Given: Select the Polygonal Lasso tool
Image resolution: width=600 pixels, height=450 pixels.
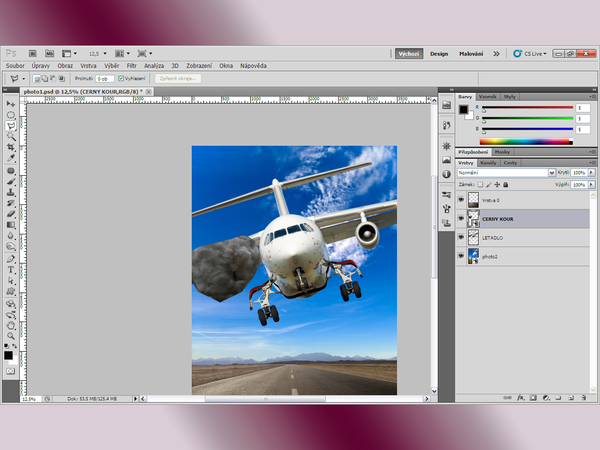Looking at the screenshot, I should 11,125.
